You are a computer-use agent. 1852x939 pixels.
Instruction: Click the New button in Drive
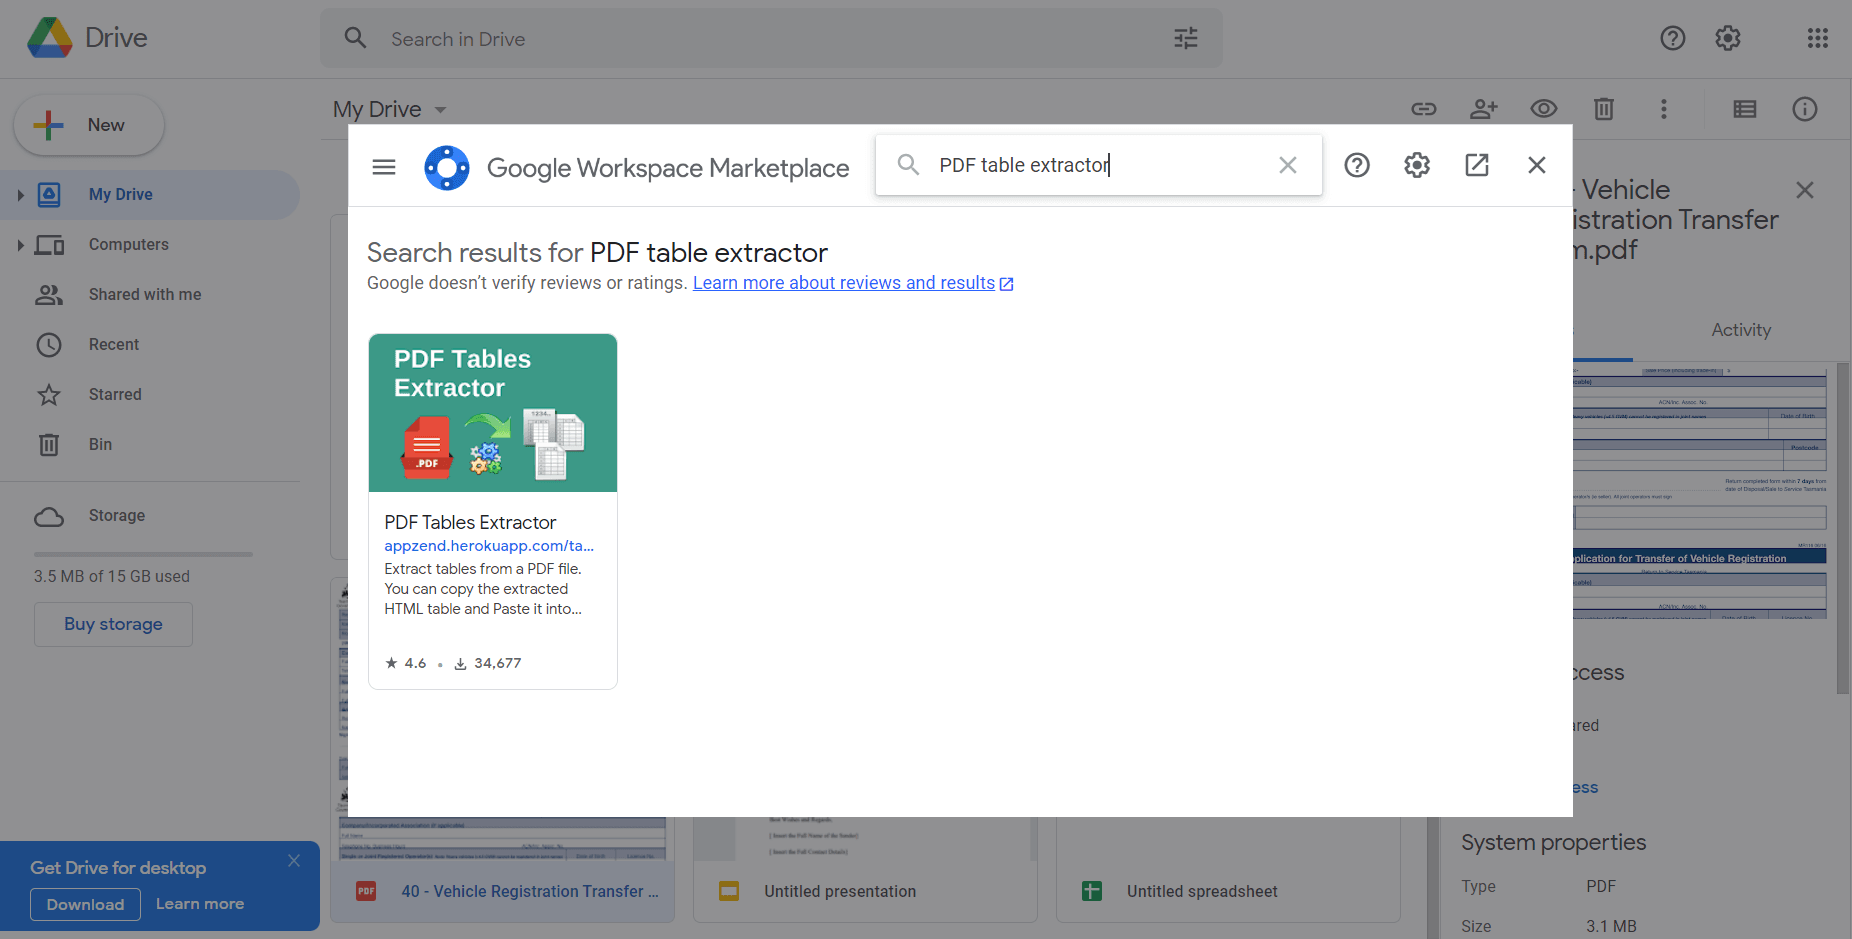pos(89,125)
